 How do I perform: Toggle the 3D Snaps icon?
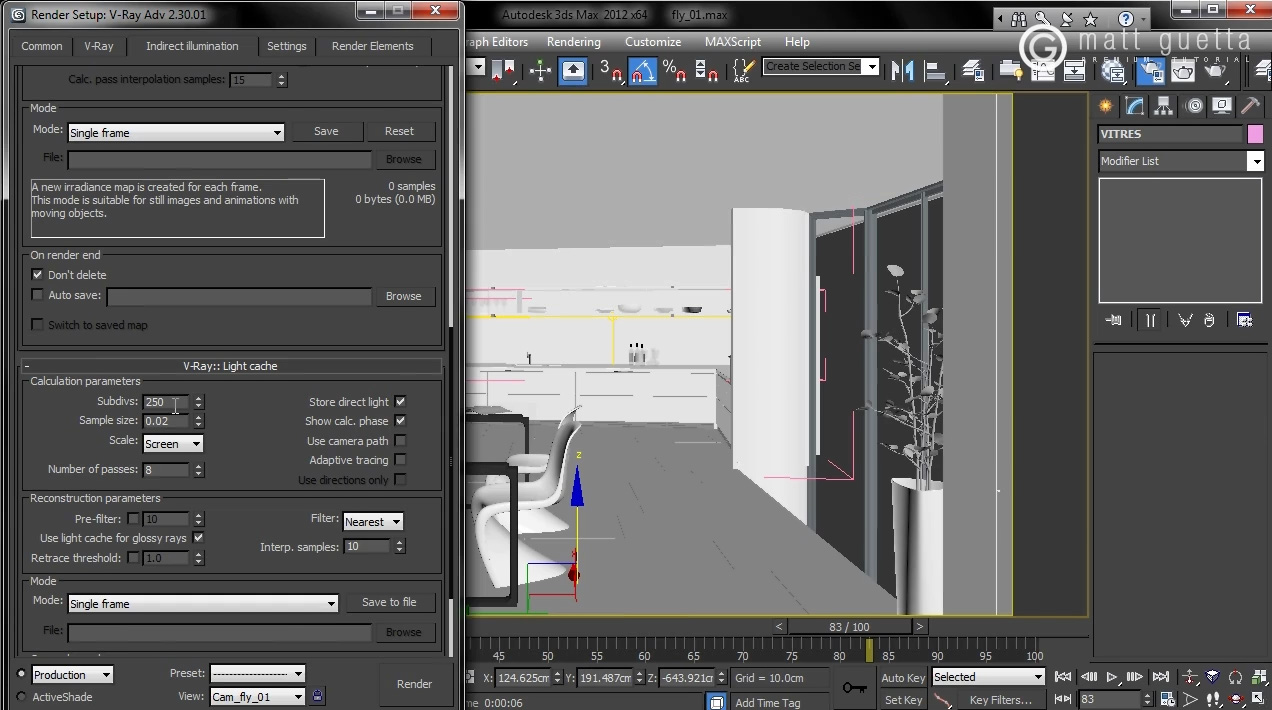pyautogui.click(x=611, y=70)
